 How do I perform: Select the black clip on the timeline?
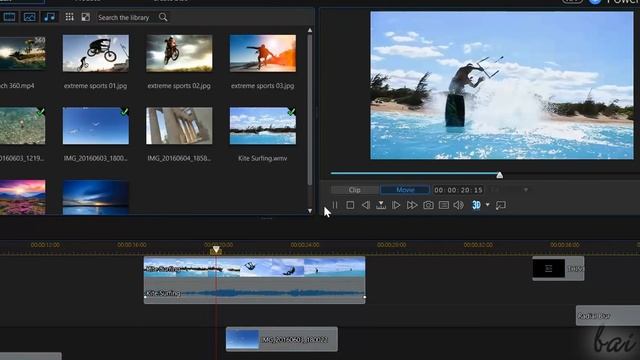click(558, 268)
